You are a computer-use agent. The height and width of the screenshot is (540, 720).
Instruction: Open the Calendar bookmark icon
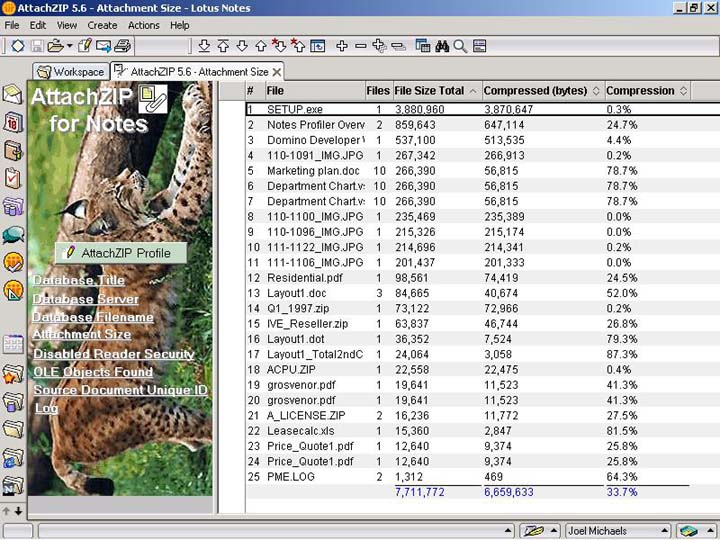[13, 123]
